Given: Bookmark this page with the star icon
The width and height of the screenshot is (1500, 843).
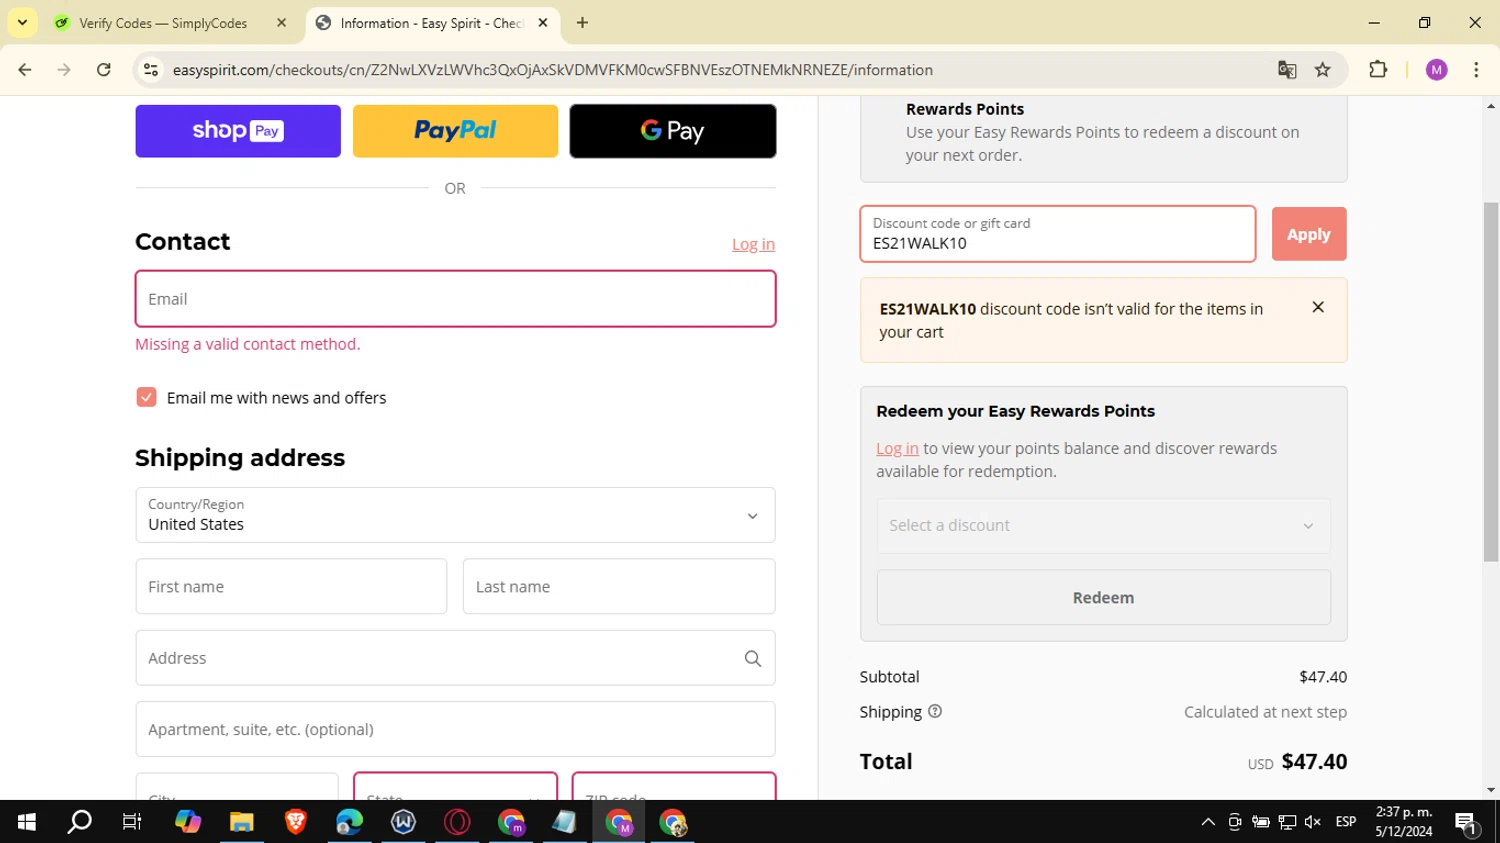Looking at the screenshot, I should [1323, 70].
